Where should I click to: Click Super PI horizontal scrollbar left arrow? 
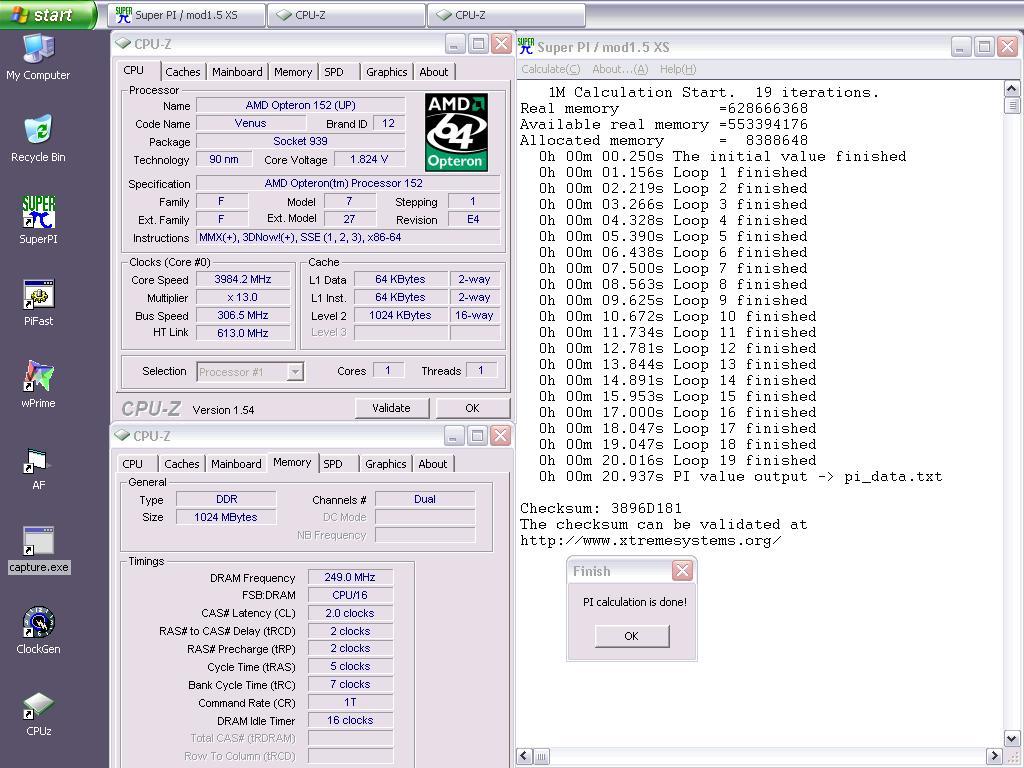coord(525,756)
